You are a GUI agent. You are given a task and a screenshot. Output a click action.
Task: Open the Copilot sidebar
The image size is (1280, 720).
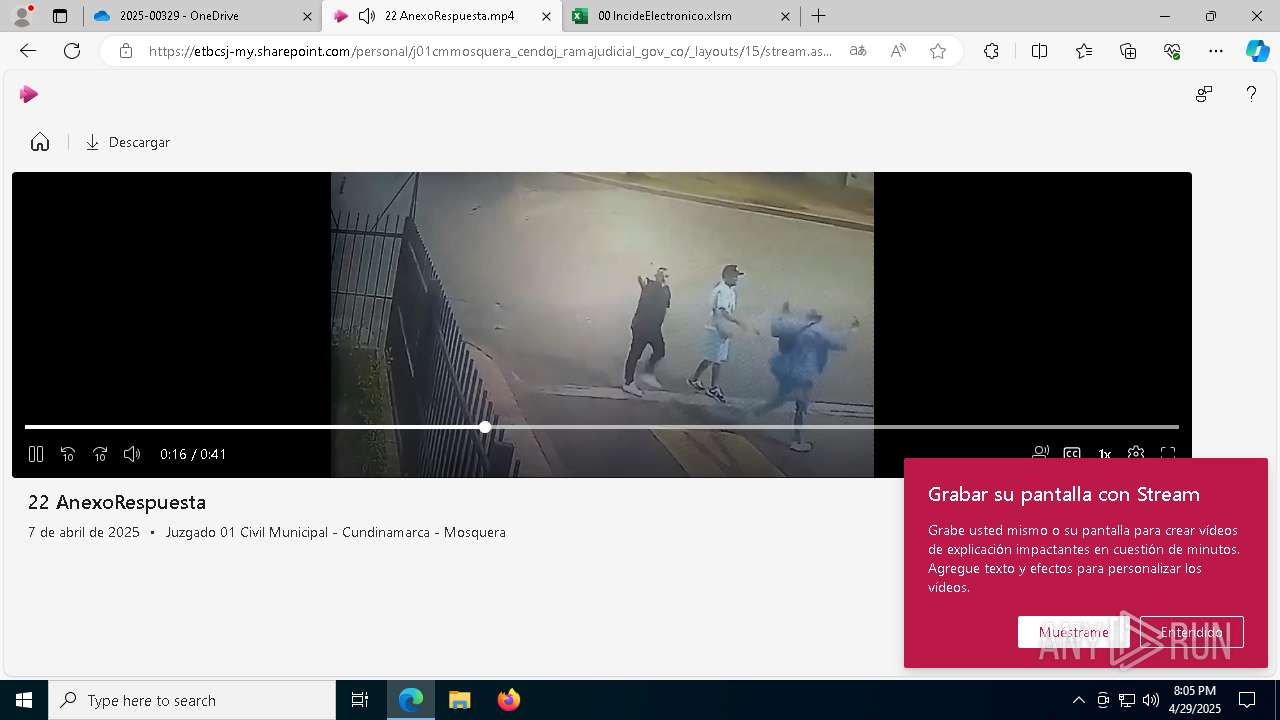coord(1257,51)
